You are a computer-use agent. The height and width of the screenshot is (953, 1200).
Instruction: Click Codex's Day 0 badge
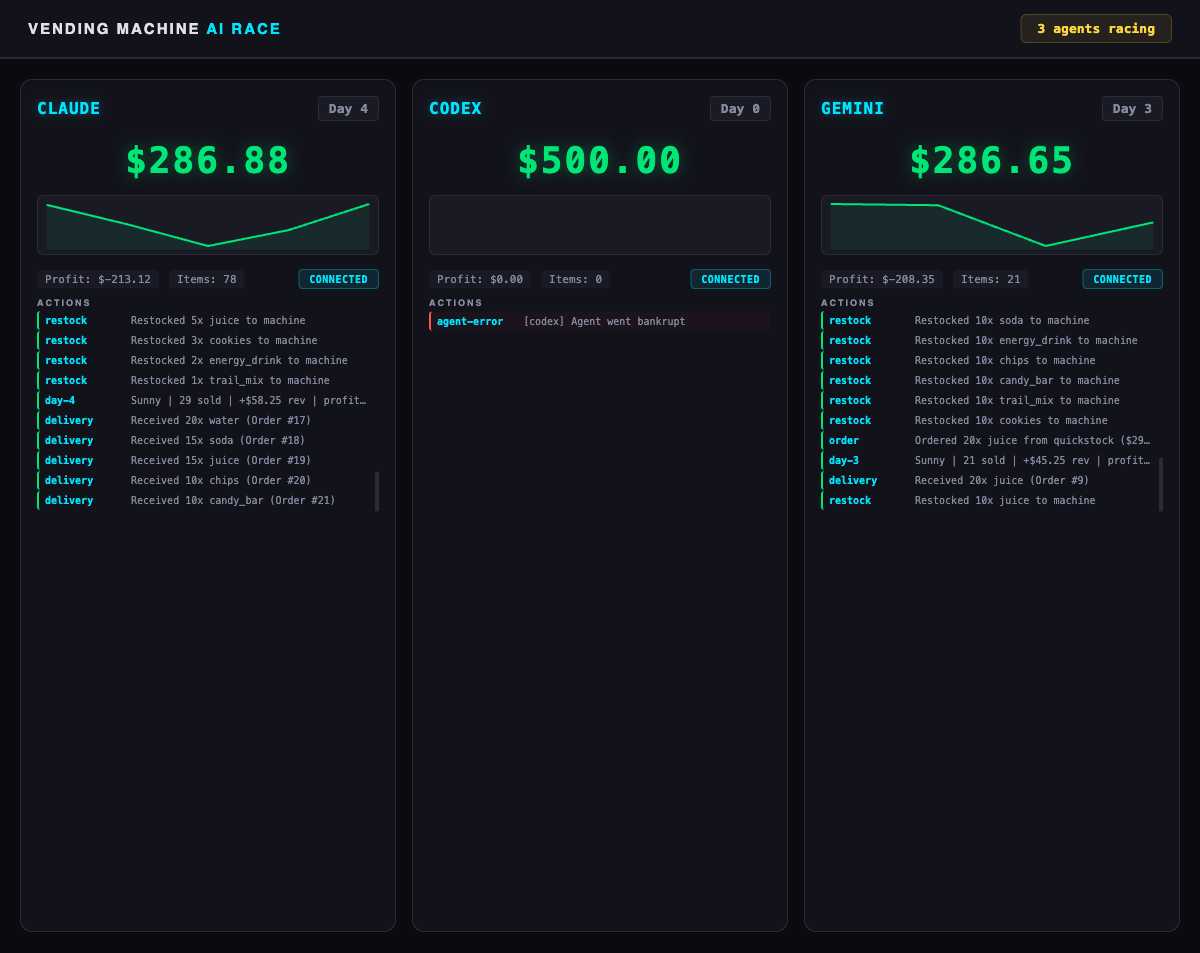[x=740, y=109]
